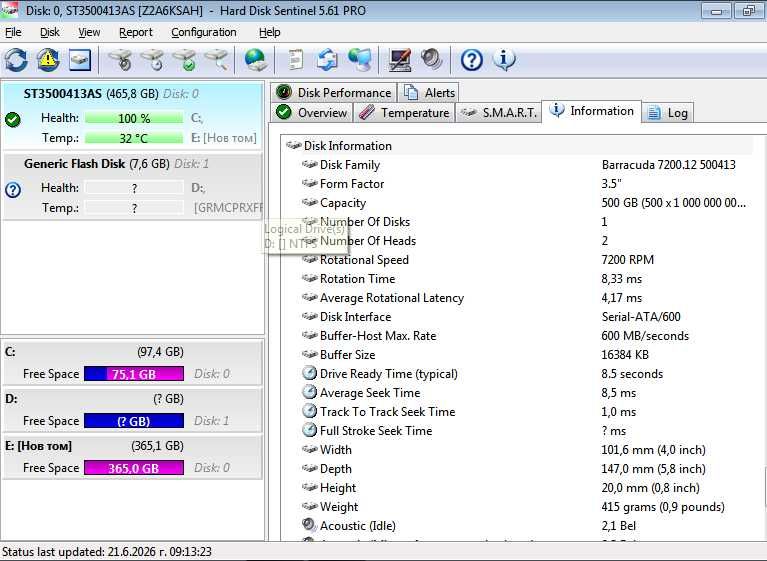The image size is (767, 561).
Task: Click the globe with disk toolbar icon
Action: tap(255, 60)
